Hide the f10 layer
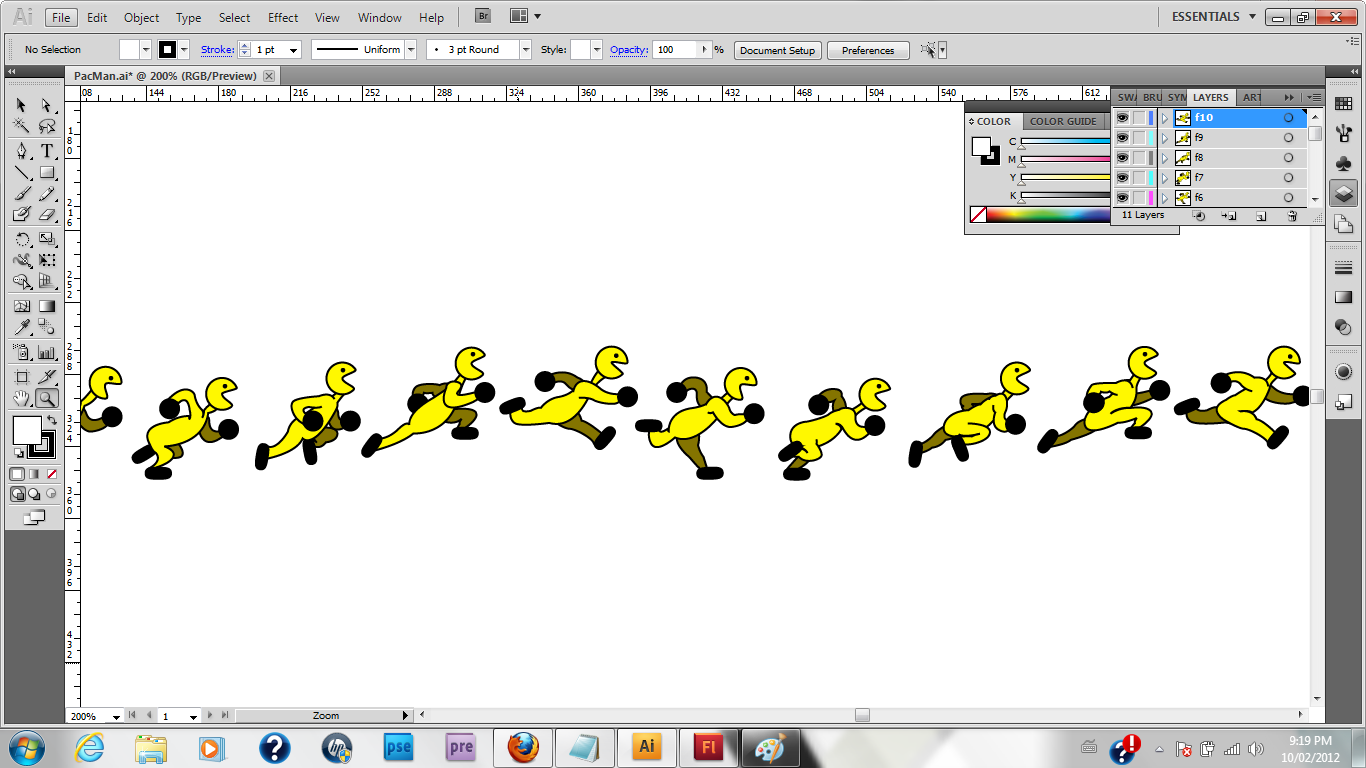Image resolution: width=1366 pixels, height=768 pixels. pos(1123,117)
